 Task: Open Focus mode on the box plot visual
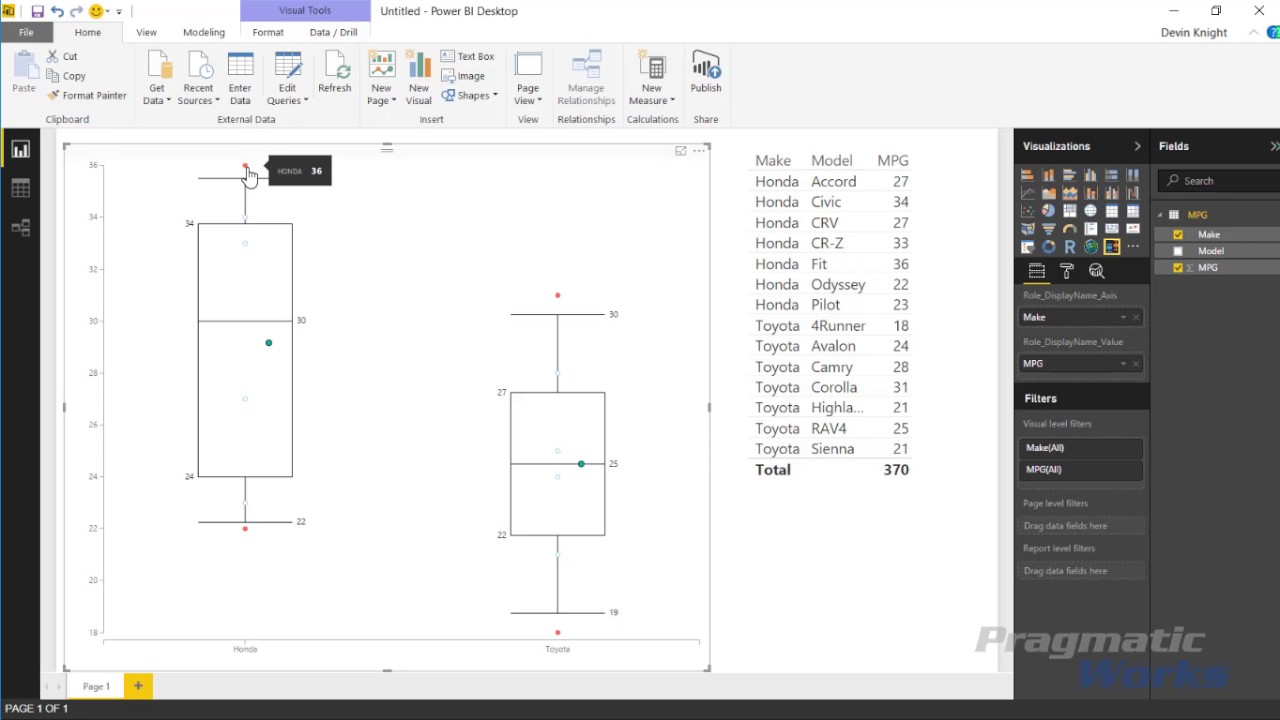pyautogui.click(x=681, y=151)
